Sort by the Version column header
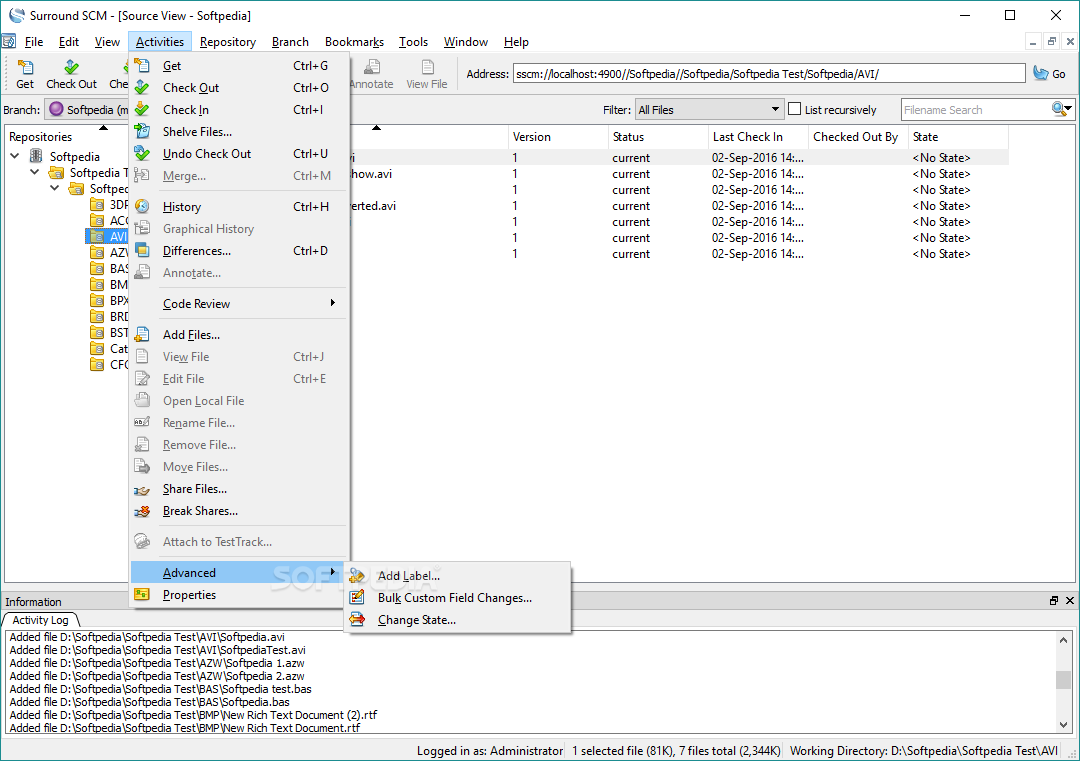 pos(558,136)
